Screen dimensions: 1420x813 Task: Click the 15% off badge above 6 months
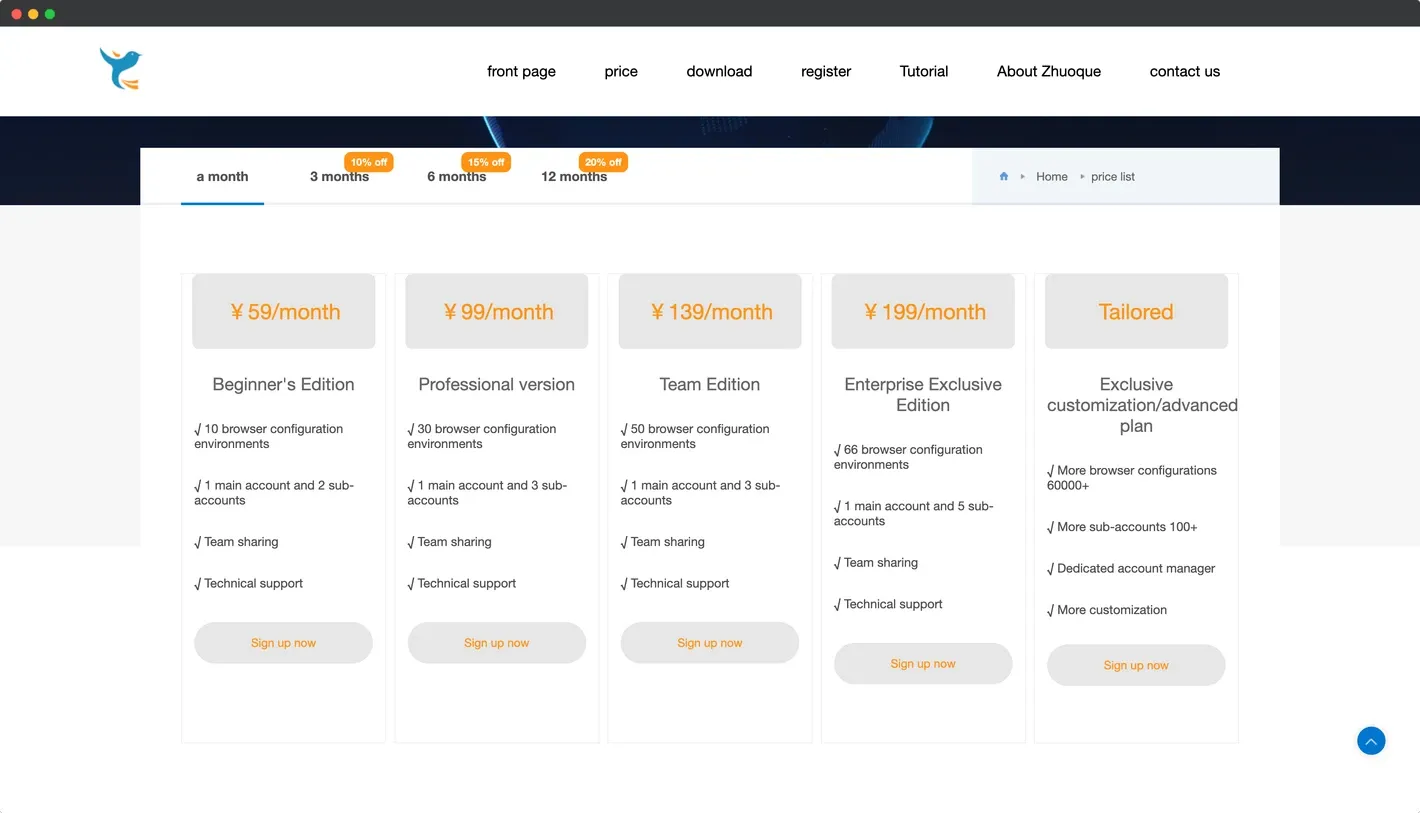click(x=486, y=161)
